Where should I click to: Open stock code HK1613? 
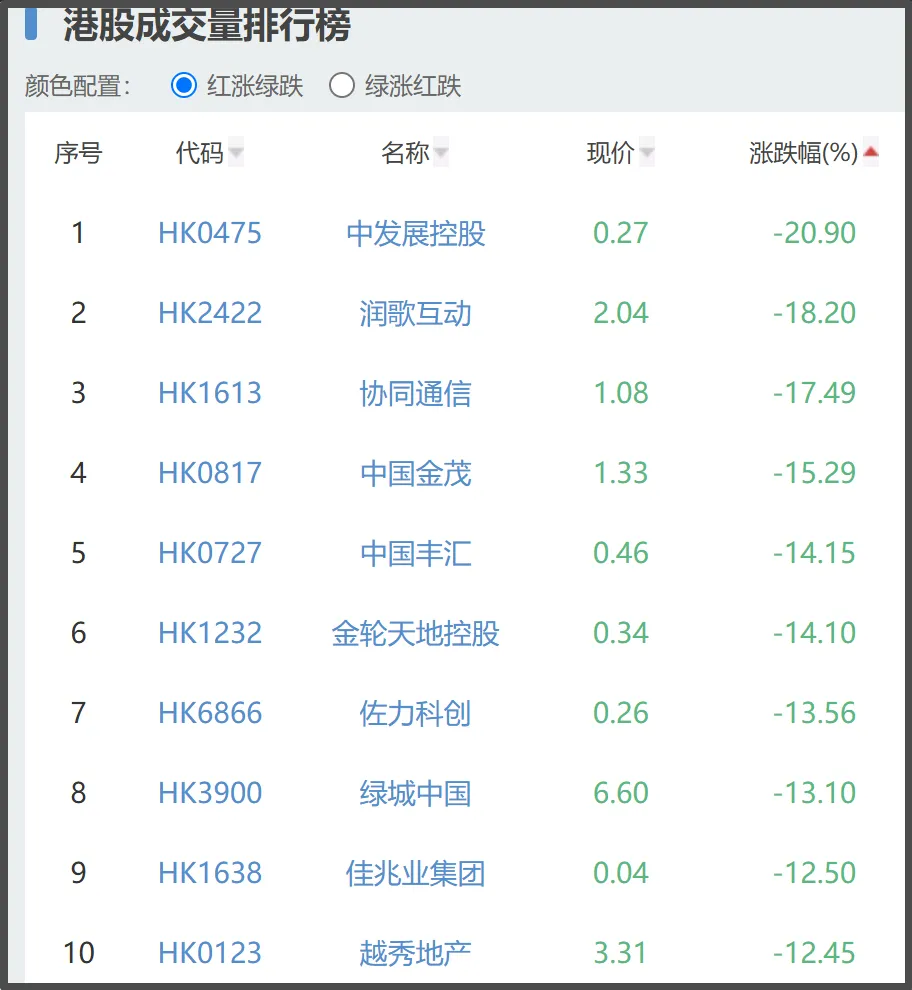click(x=210, y=393)
